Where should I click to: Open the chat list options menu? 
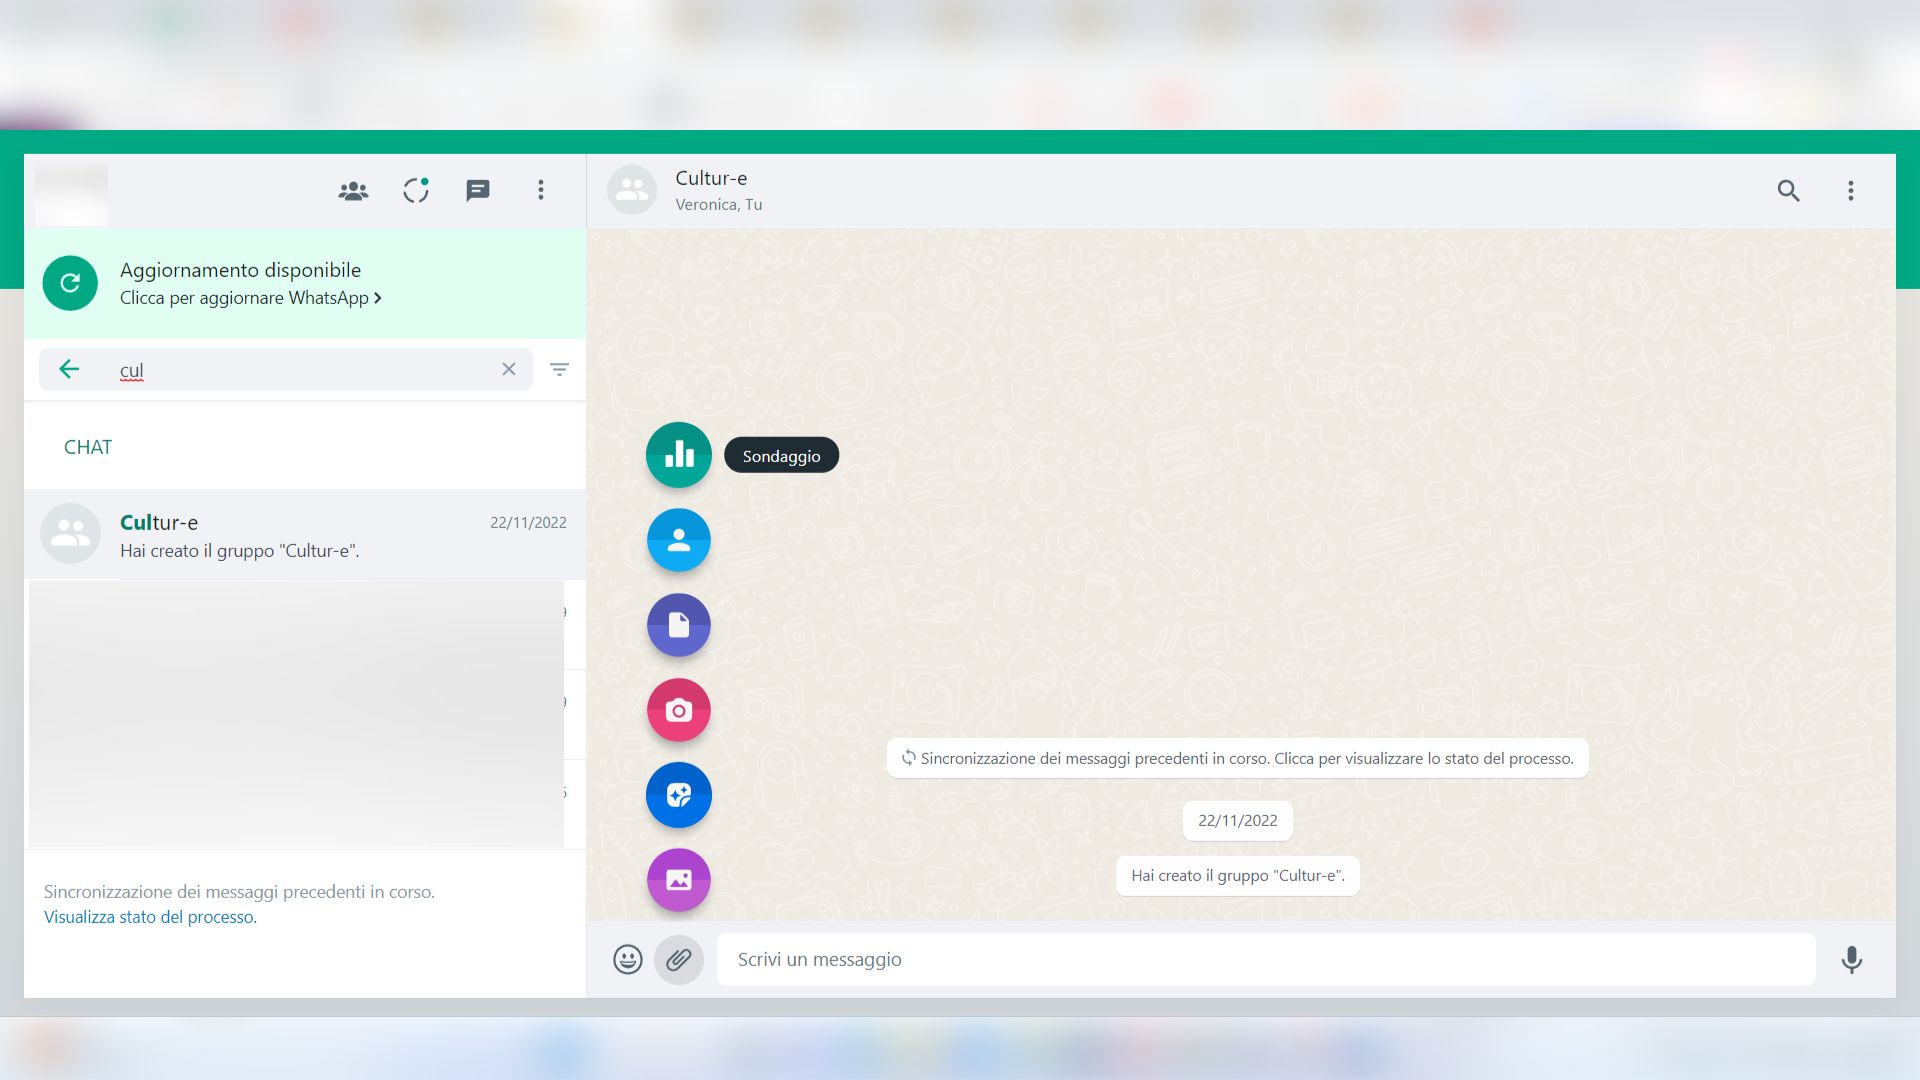click(541, 190)
